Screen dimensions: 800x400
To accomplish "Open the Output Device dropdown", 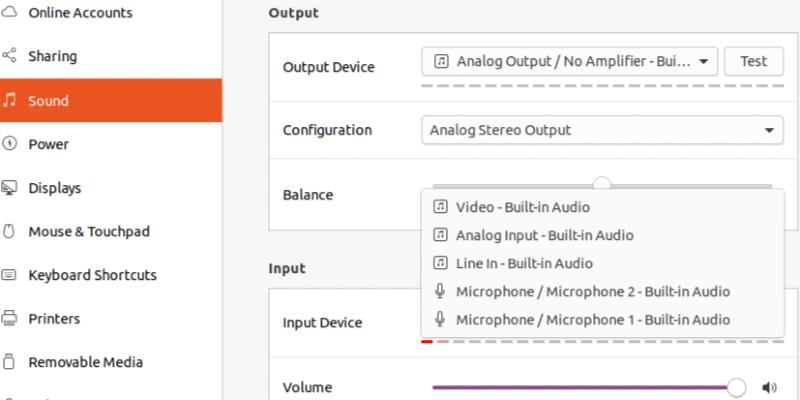I will (x=569, y=61).
